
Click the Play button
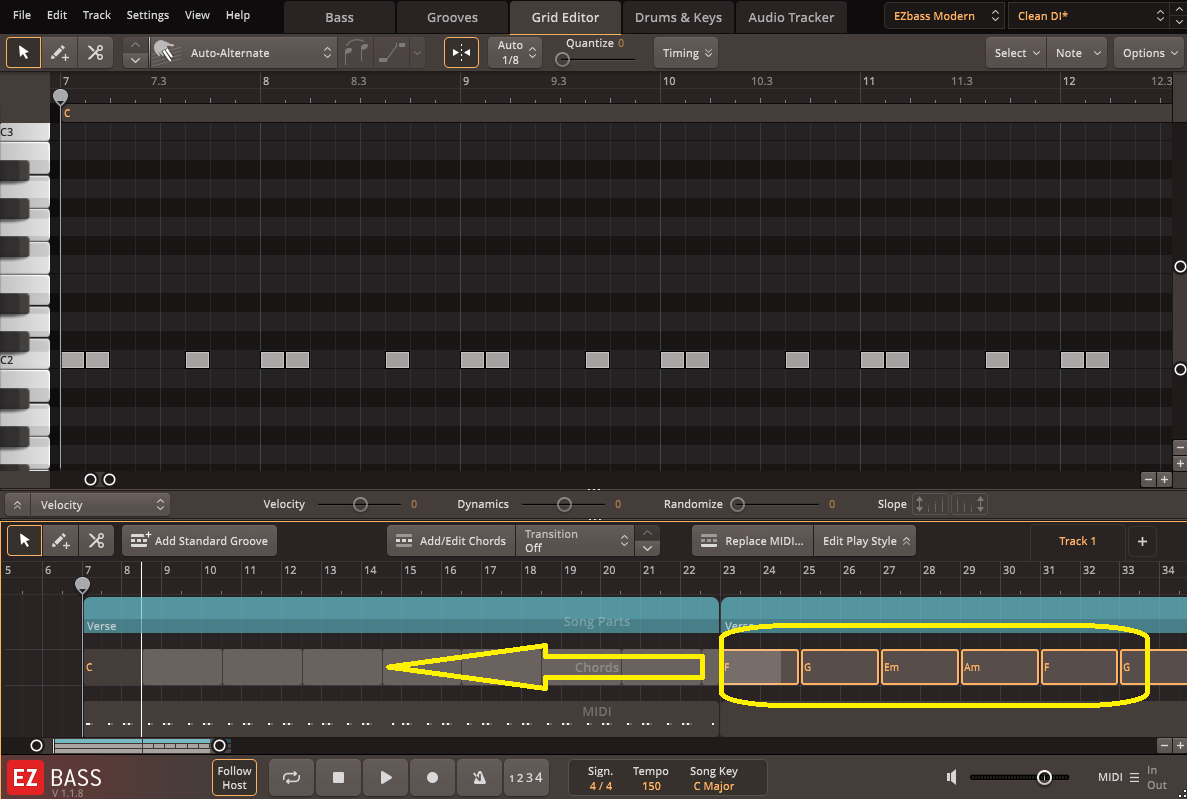pos(385,778)
